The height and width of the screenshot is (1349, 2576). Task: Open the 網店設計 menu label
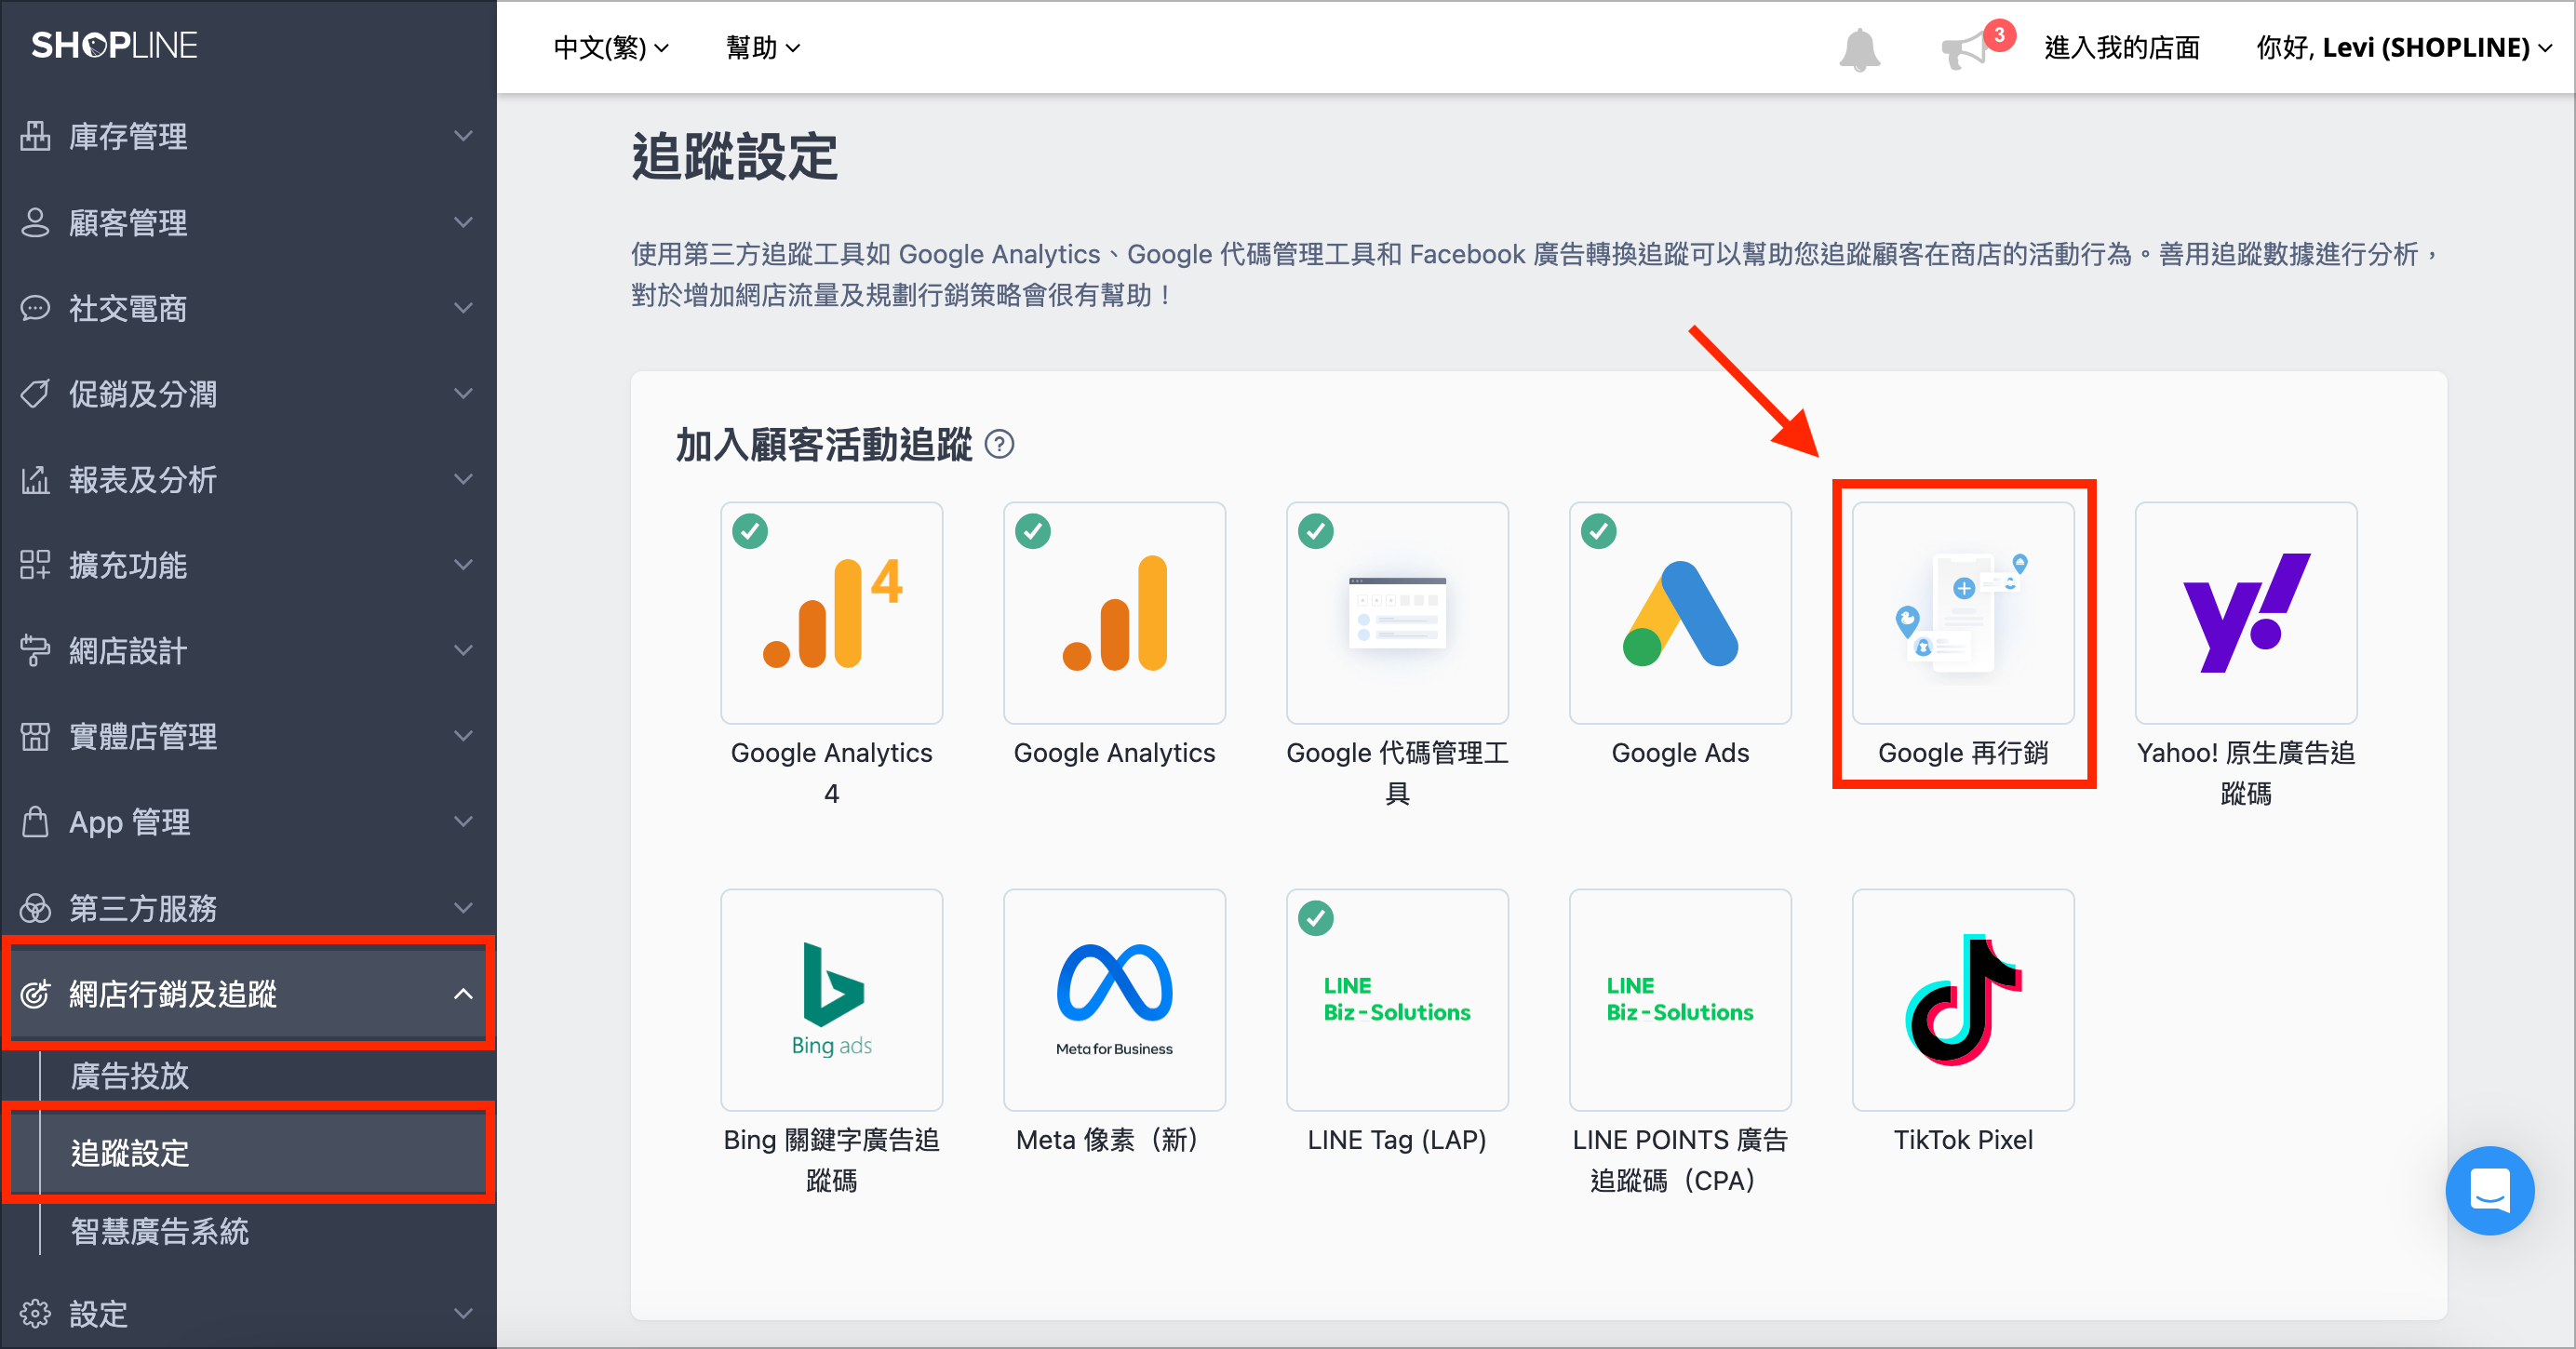(x=128, y=650)
